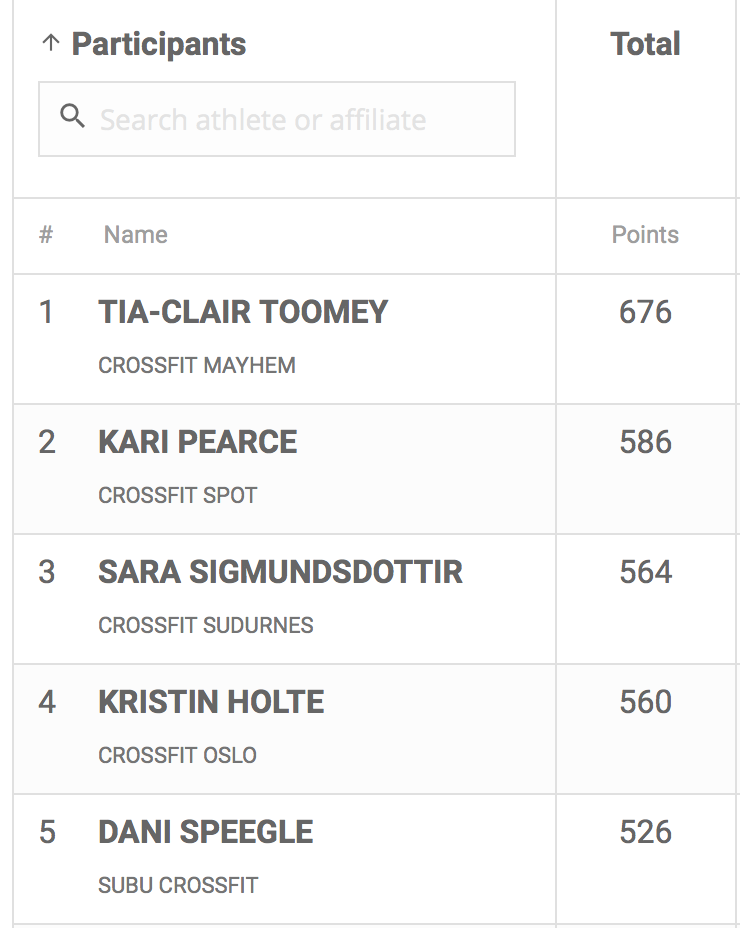Viewport: 740px width, 928px height.
Task: Select the 586 points cell
Action: pyautogui.click(x=645, y=442)
